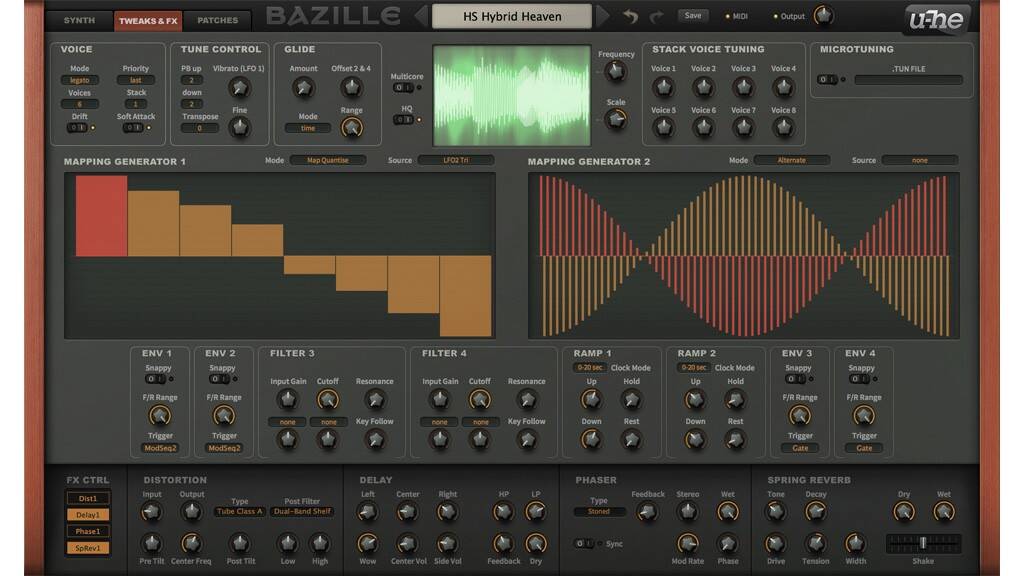The height and width of the screenshot is (576, 1024).
Task: Open the Ramp 1 0-20 sec range selector
Action: tap(589, 368)
